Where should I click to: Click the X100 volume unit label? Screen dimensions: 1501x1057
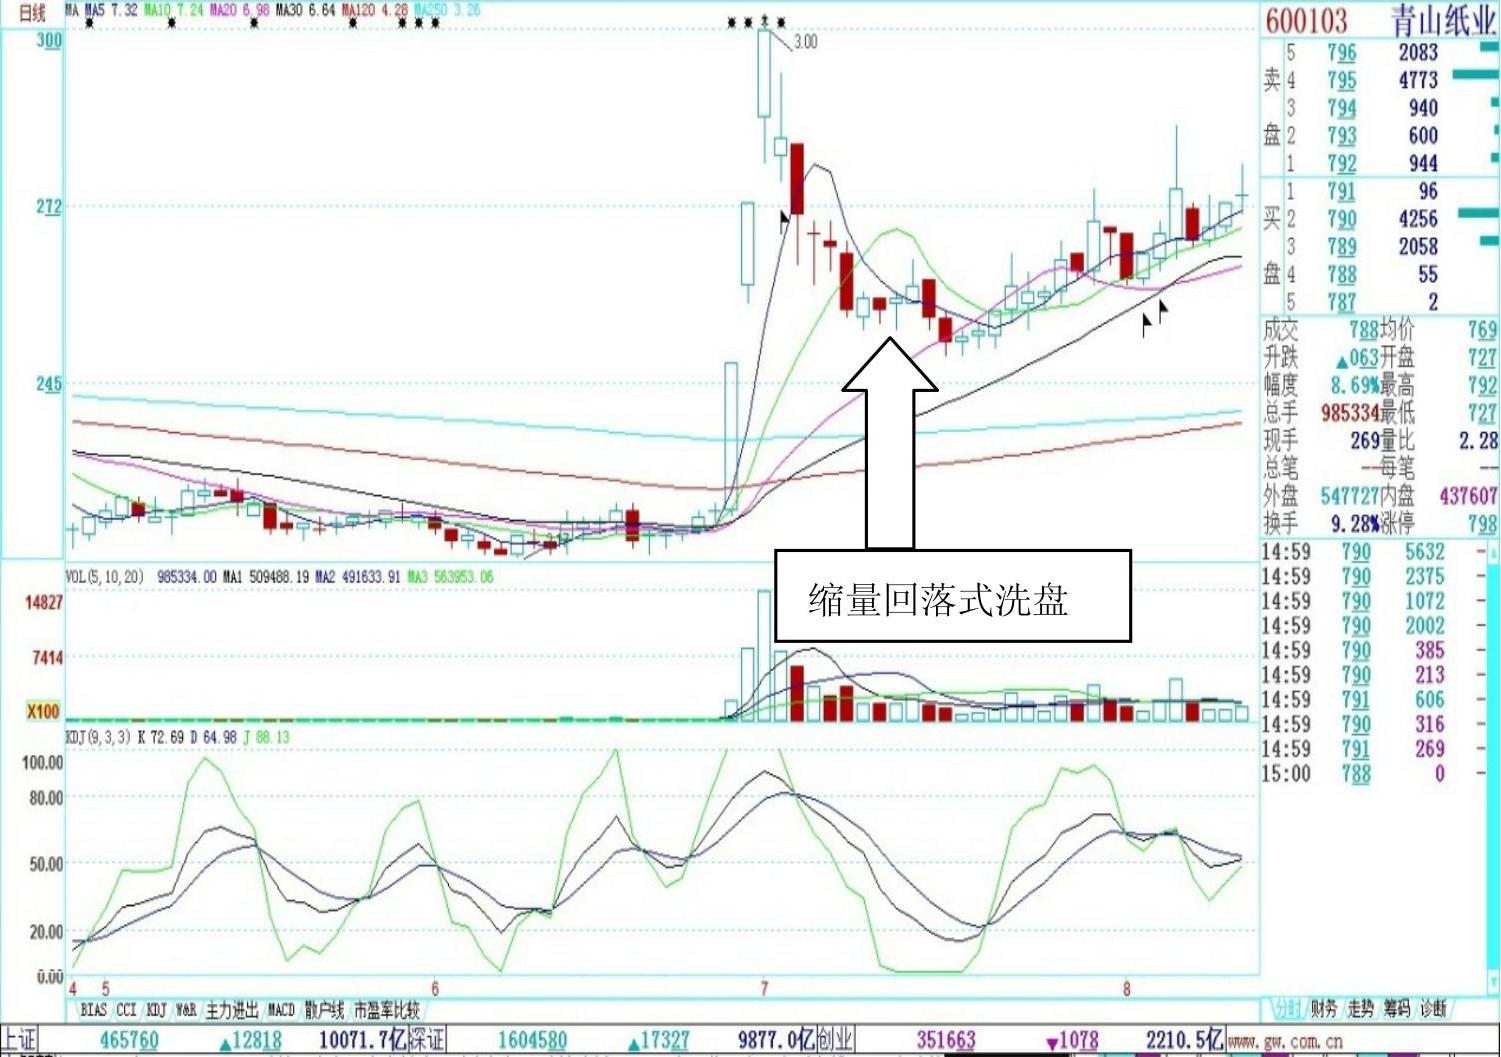tap(43, 712)
